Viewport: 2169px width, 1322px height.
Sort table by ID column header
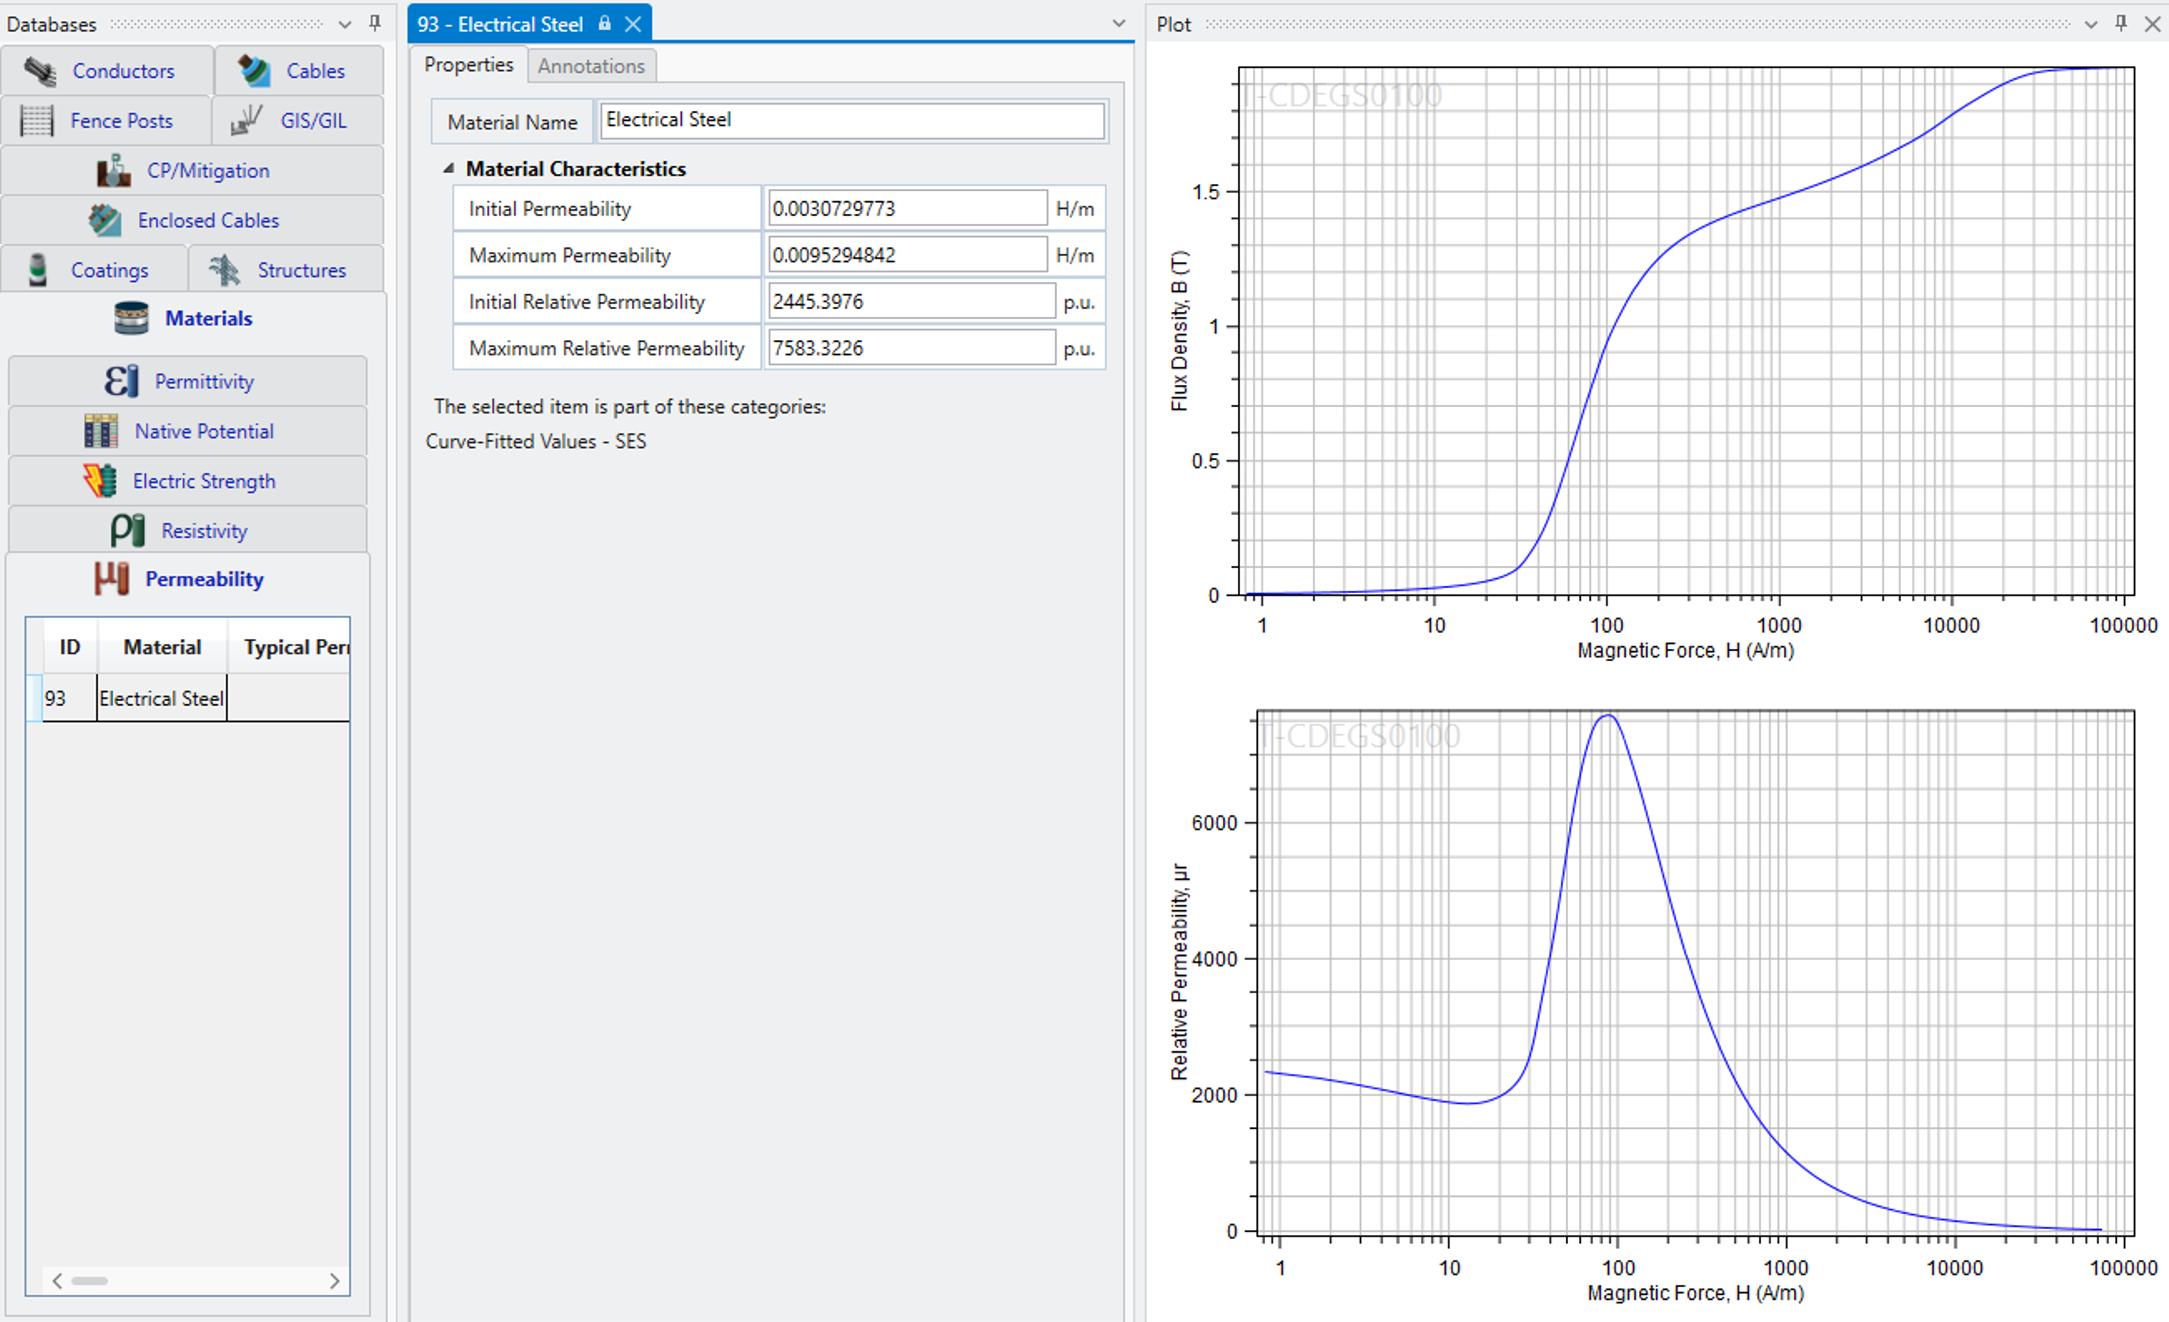(x=70, y=647)
